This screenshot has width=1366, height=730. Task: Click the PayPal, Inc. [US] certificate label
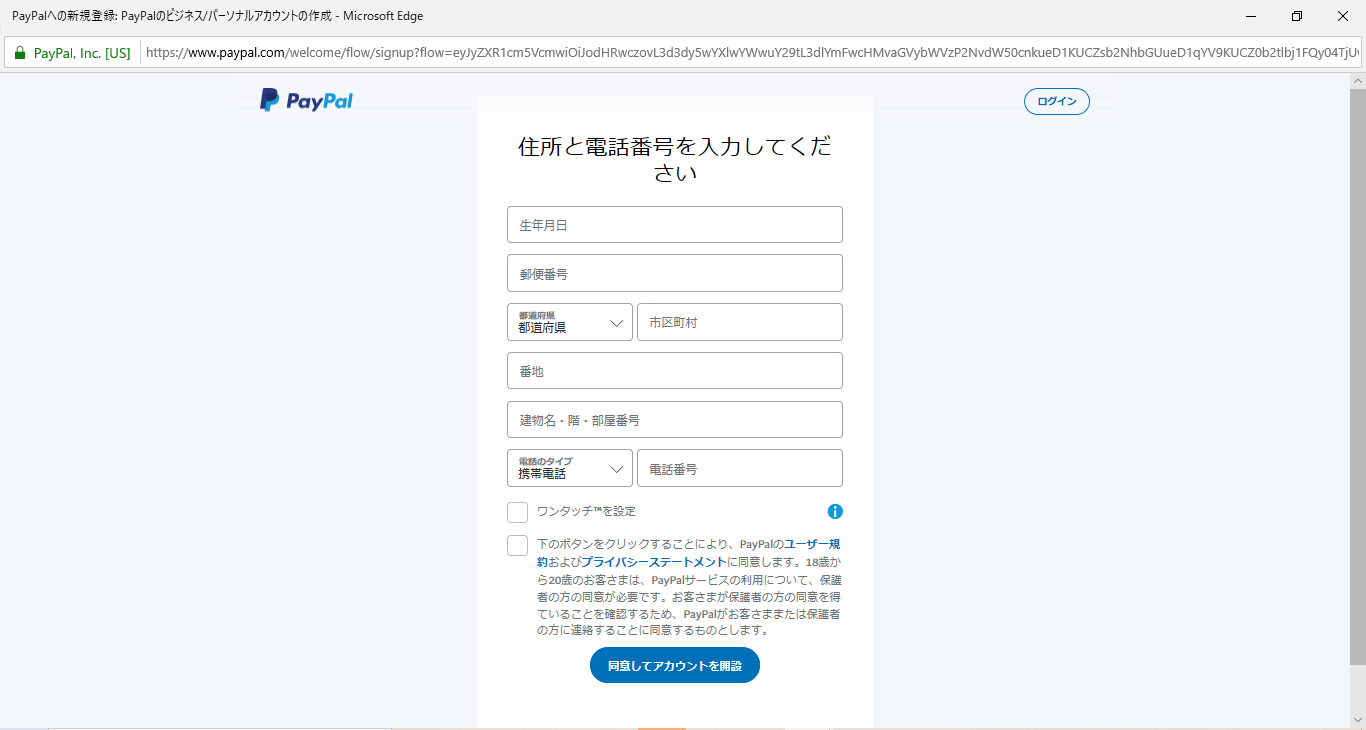pyautogui.click(x=82, y=53)
